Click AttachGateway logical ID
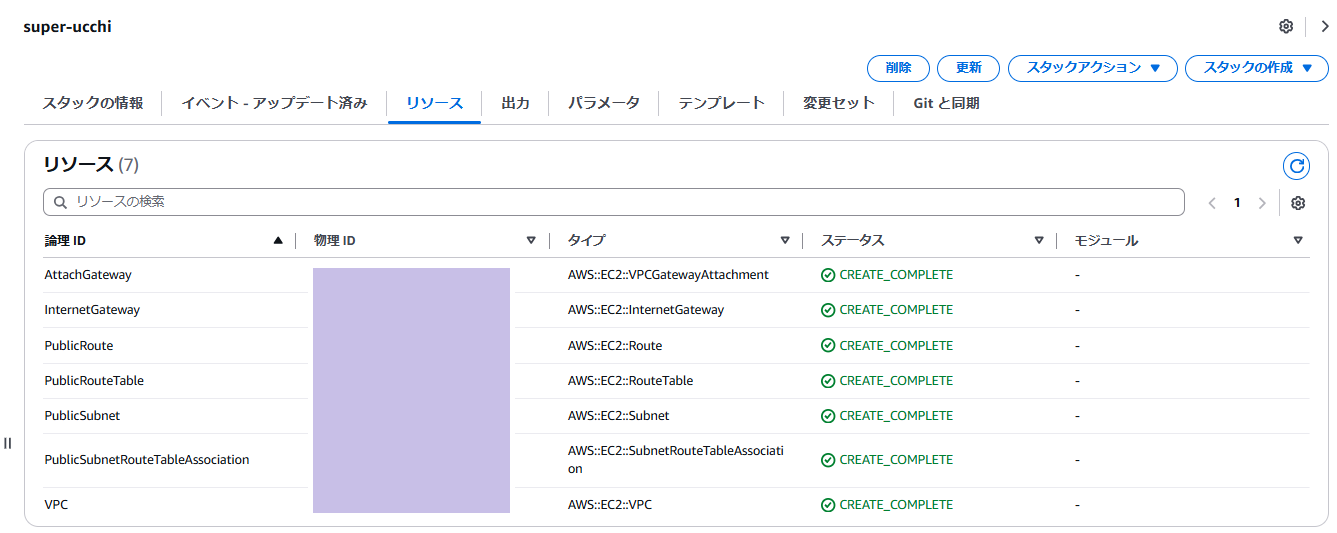Image resolution: width=1337 pixels, height=533 pixels. (88, 274)
